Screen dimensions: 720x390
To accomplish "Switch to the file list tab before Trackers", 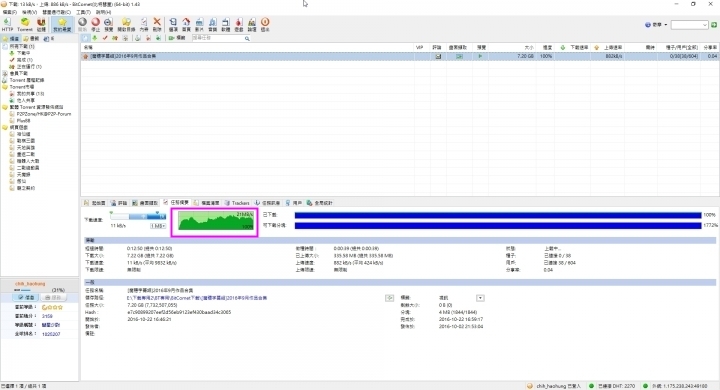I will tap(207, 203).
